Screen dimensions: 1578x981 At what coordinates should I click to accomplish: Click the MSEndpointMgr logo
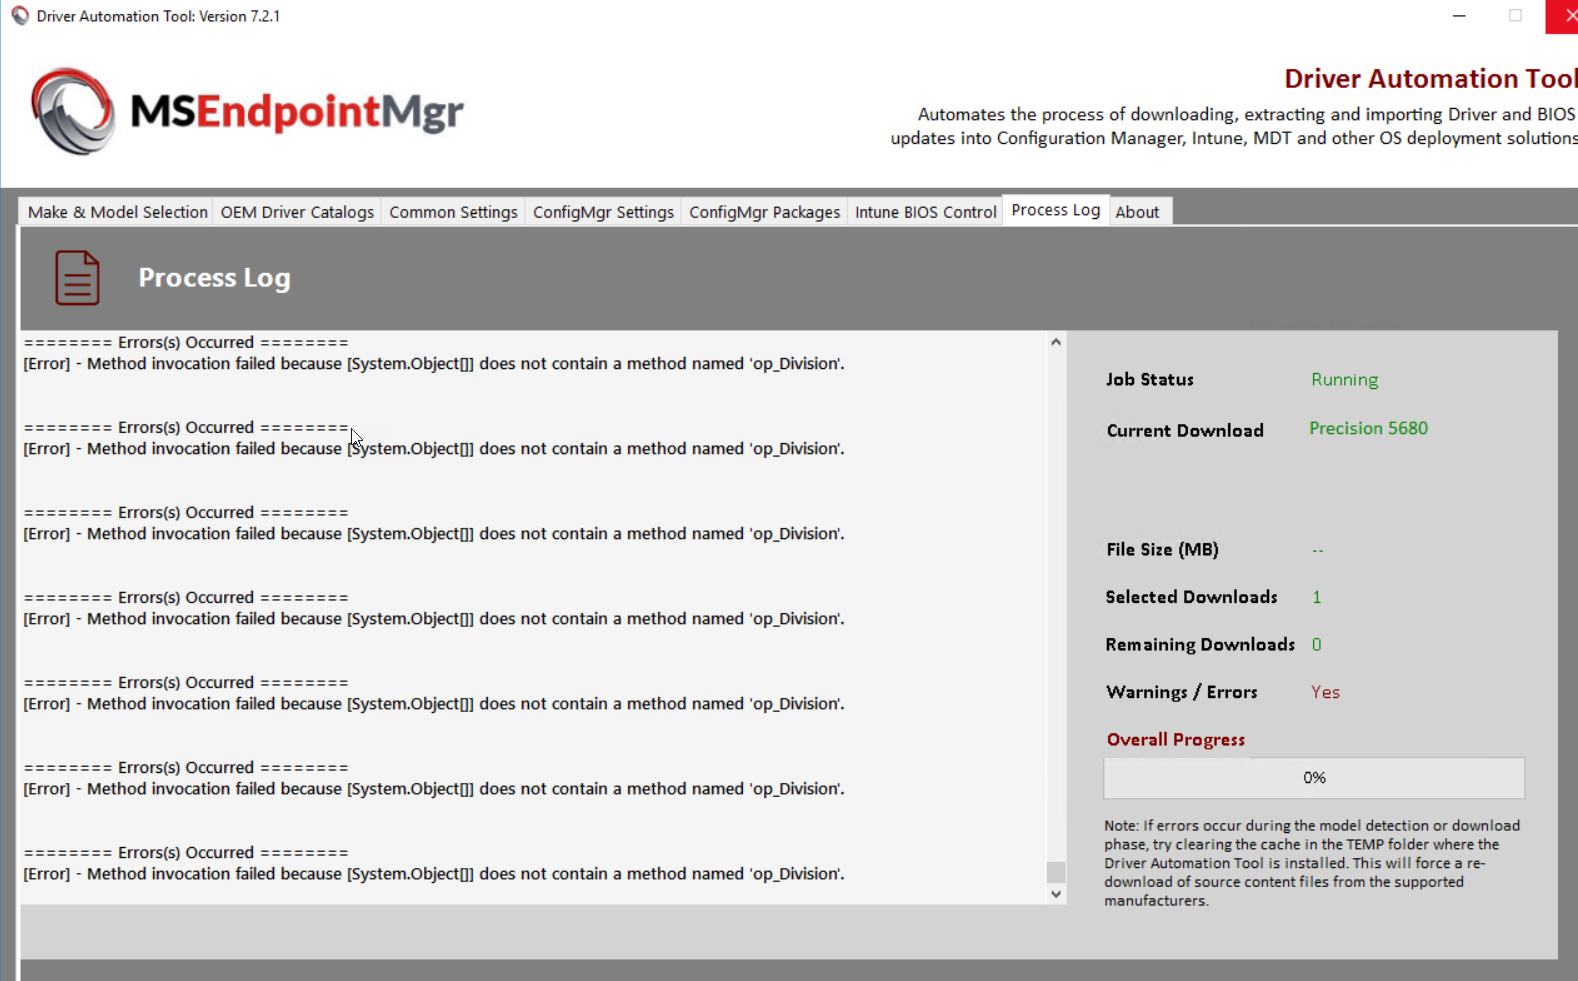[247, 111]
